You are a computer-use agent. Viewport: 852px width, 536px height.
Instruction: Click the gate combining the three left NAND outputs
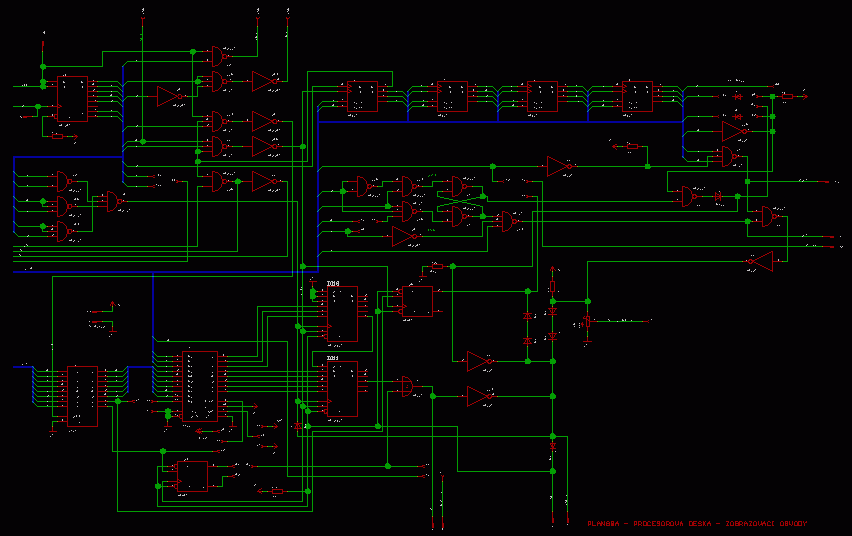(110, 202)
